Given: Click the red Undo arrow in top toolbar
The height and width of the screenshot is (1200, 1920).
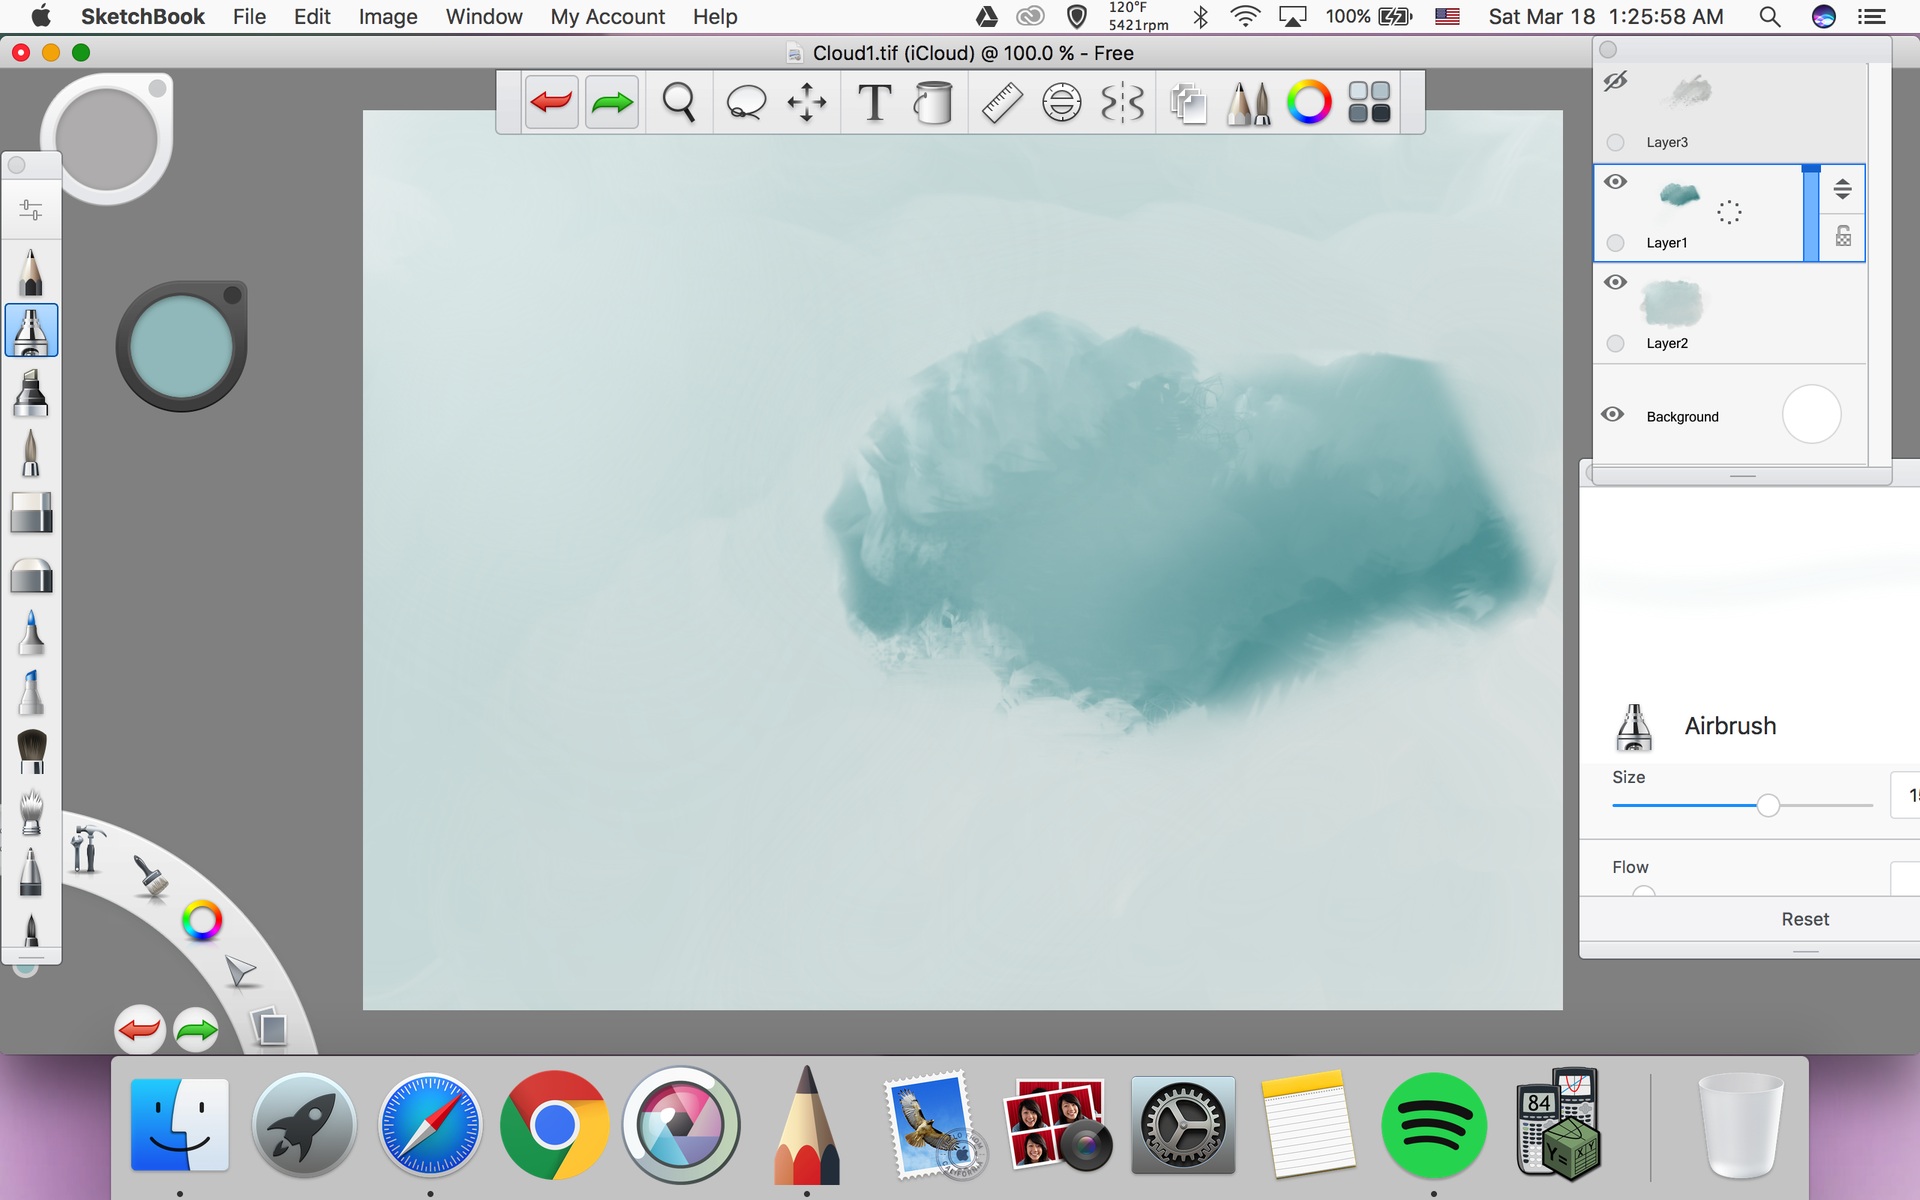Looking at the screenshot, I should click(551, 102).
